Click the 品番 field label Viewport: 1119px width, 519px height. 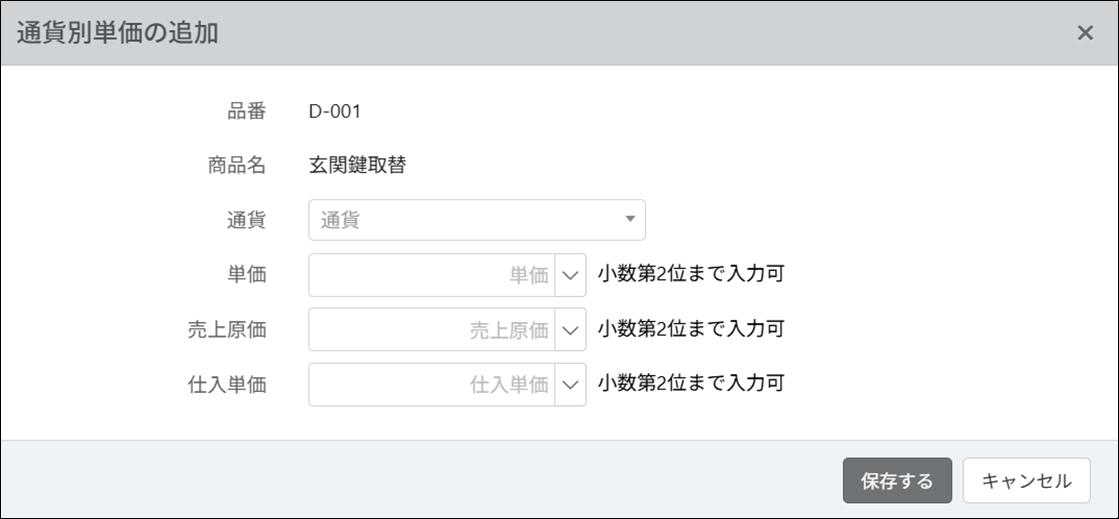247,111
